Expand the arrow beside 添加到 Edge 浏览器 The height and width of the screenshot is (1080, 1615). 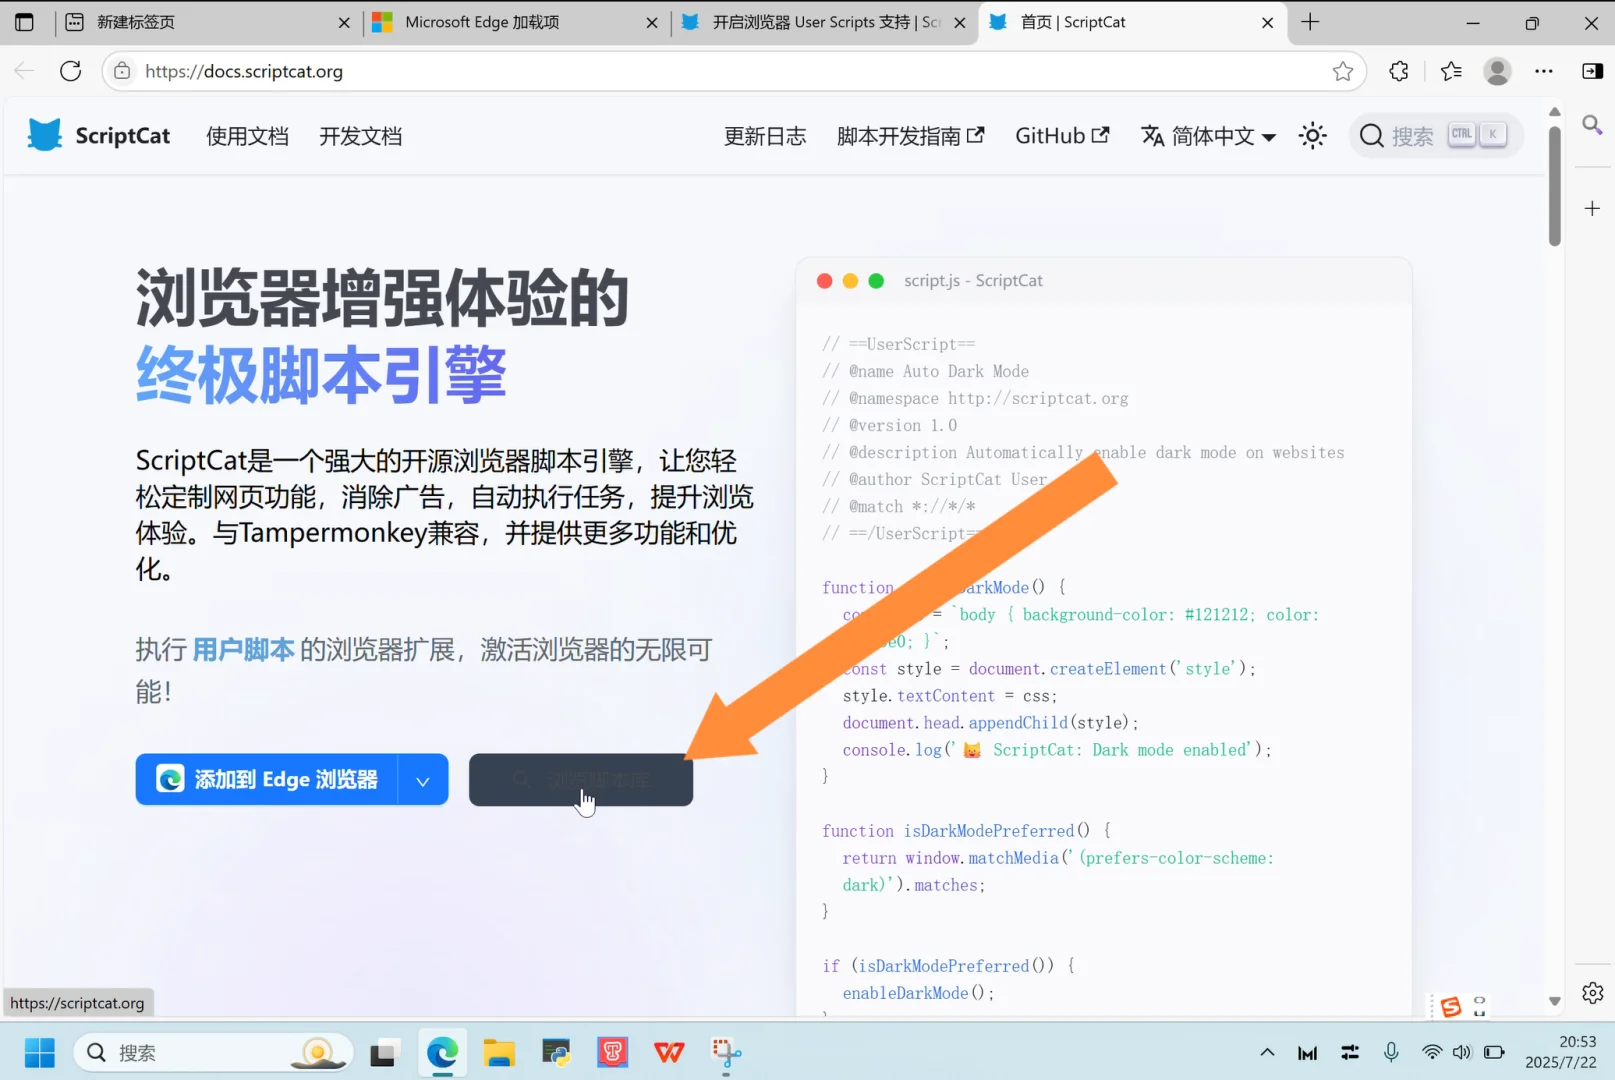pyautogui.click(x=422, y=779)
